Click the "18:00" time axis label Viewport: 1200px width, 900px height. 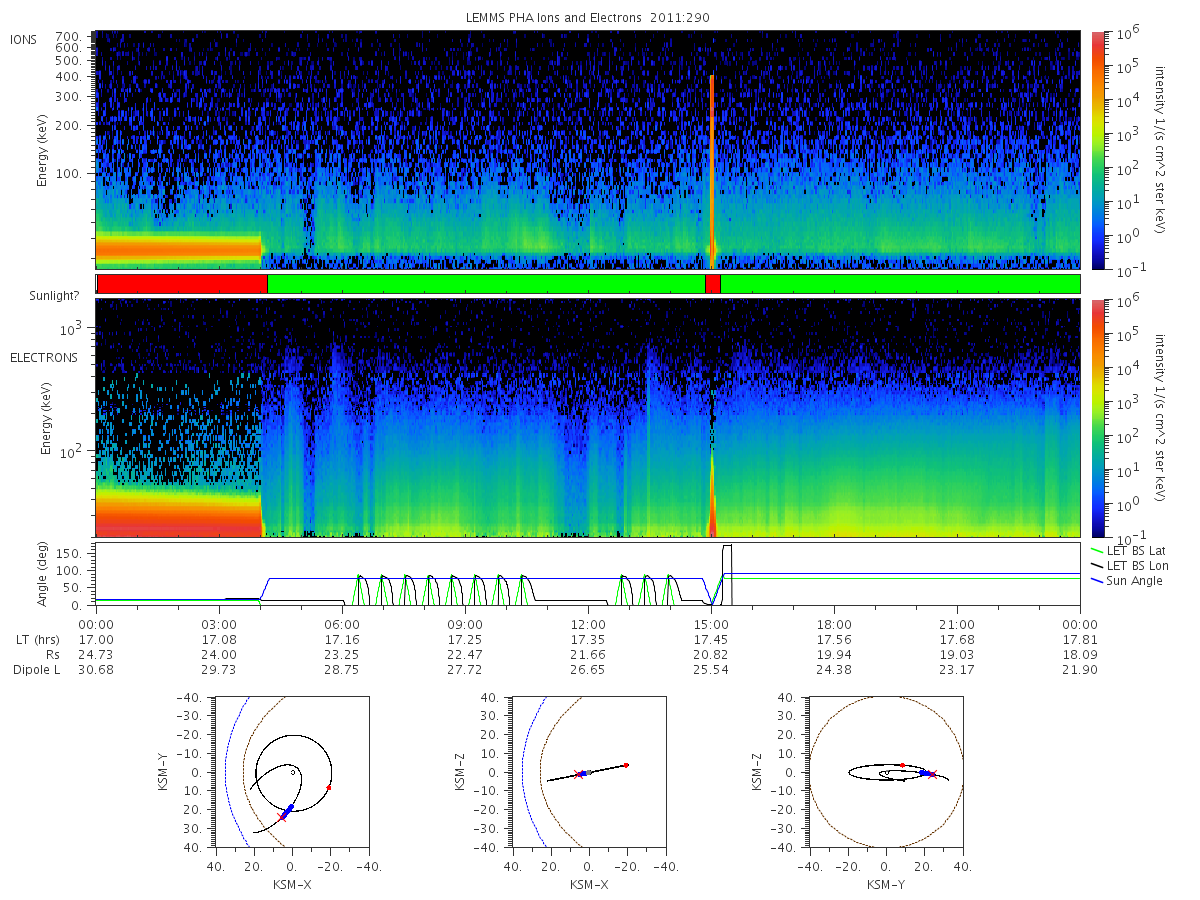click(x=834, y=625)
